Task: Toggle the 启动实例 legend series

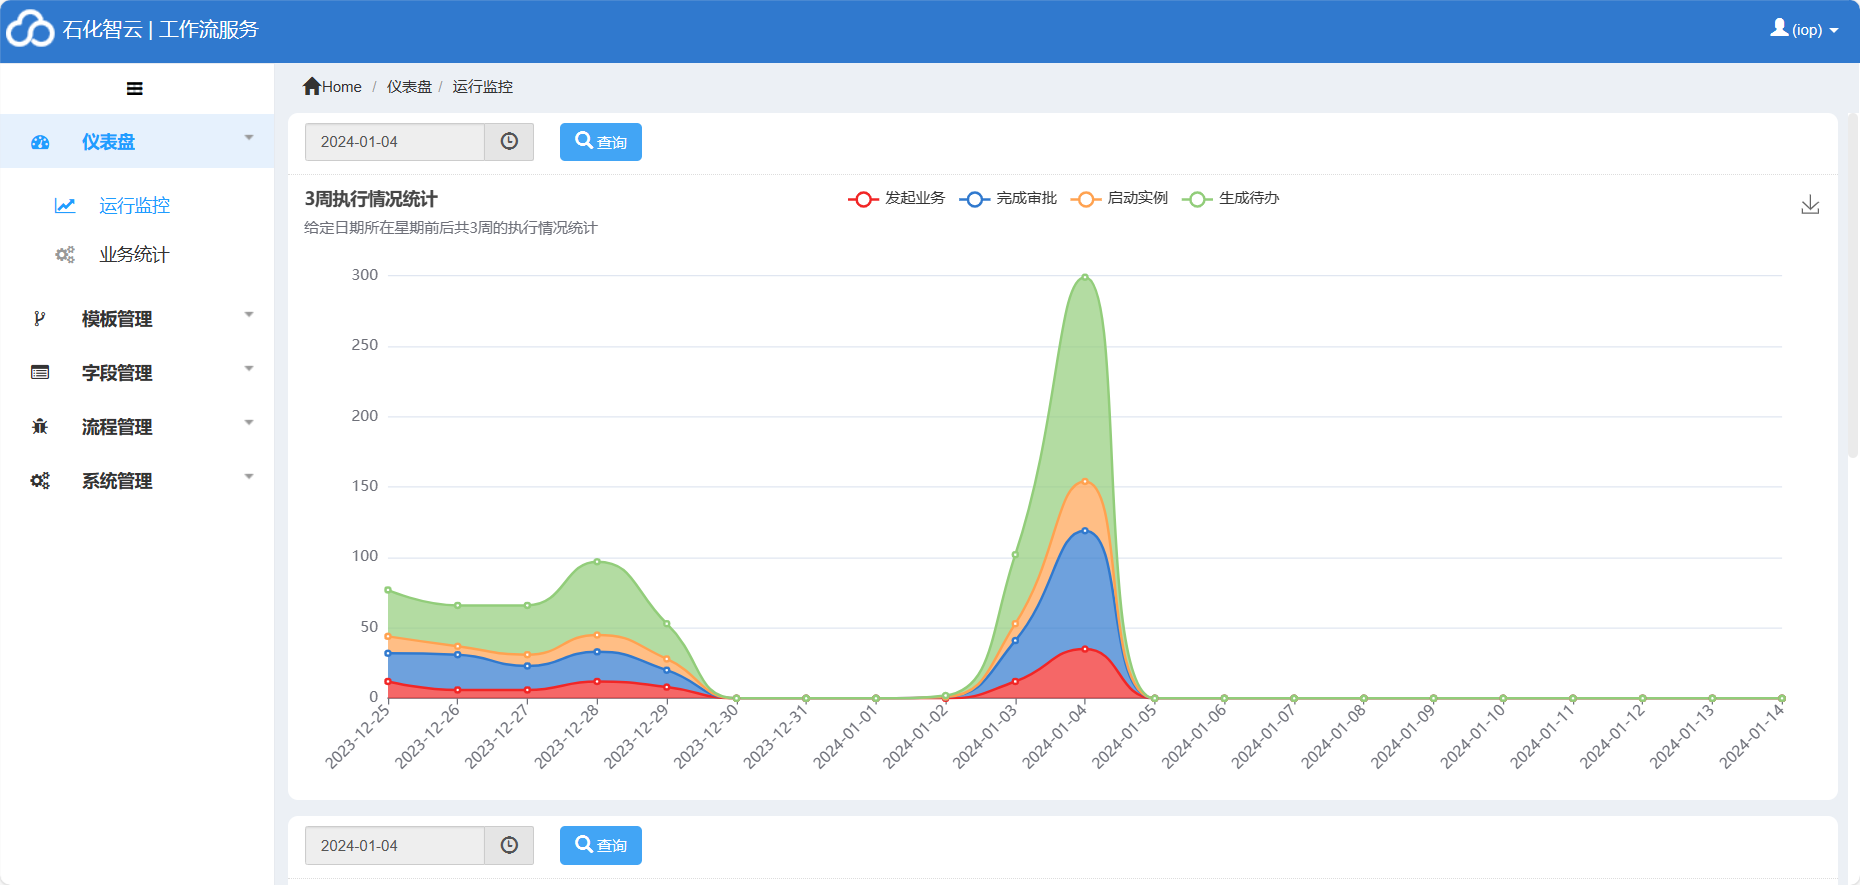Action: point(1119,198)
